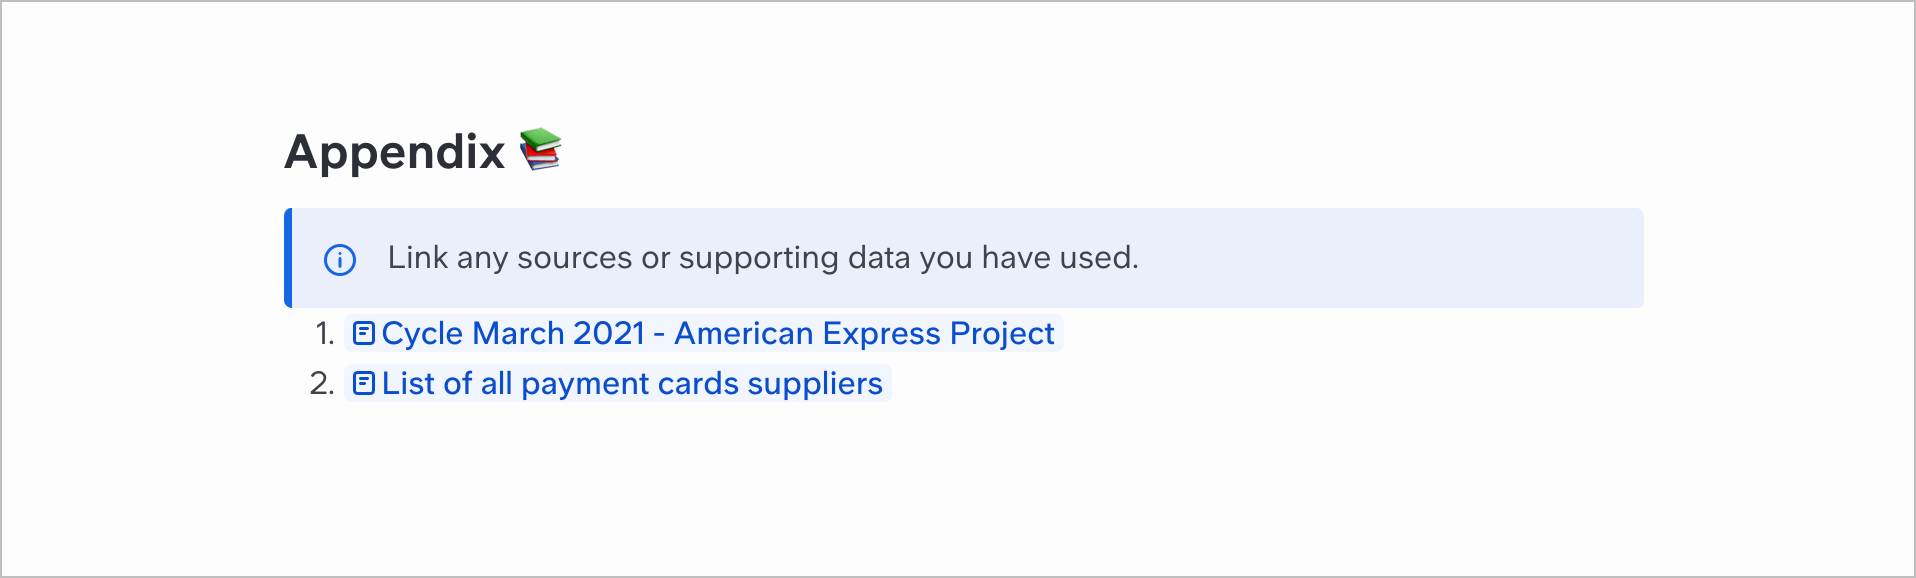Image resolution: width=1916 pixels, height=578 pixels.
Task: Click the blue left border of info panel
Action: point(288,258)
